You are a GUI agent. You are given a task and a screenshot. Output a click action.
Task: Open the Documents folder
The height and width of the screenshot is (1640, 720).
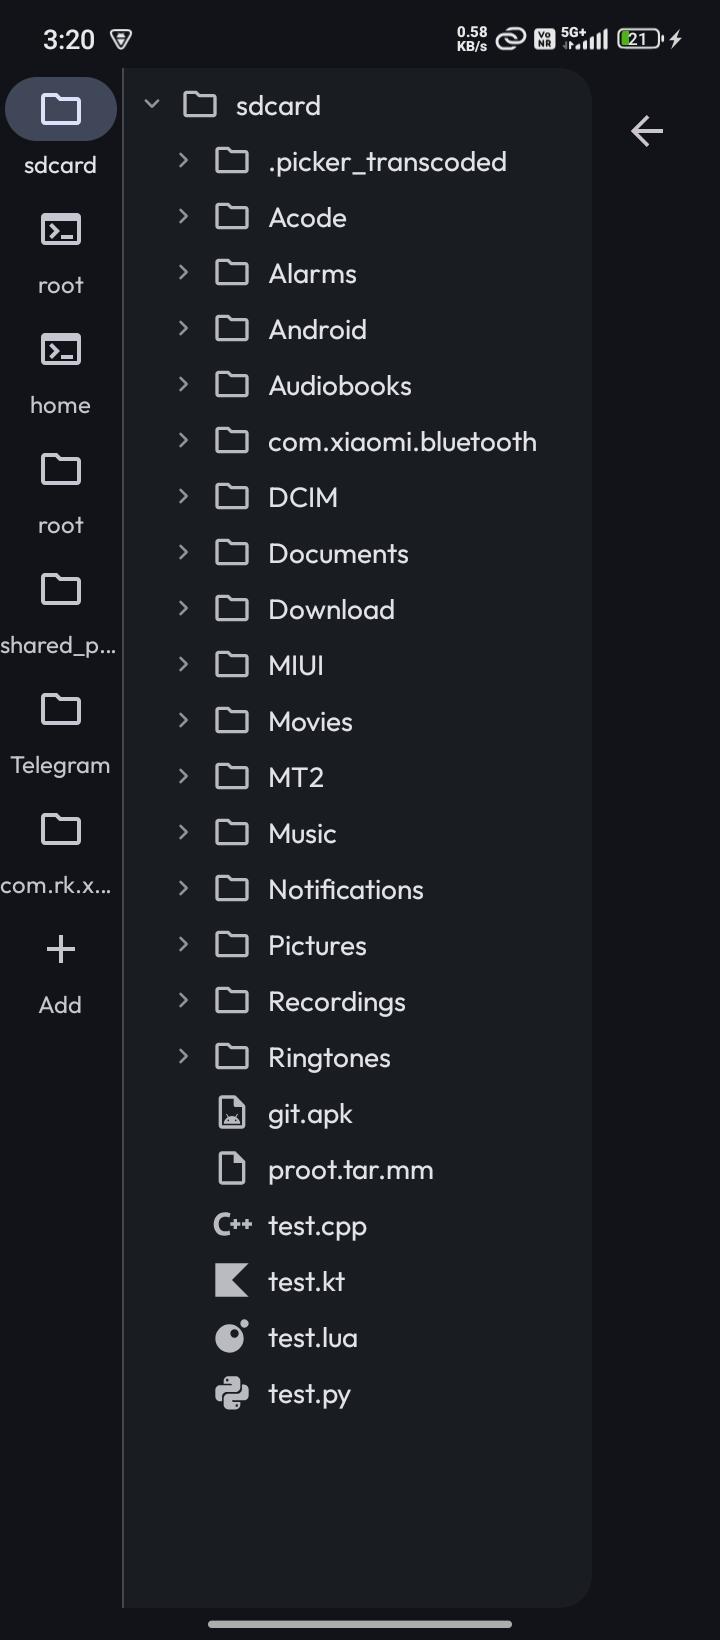coord(338,553)
